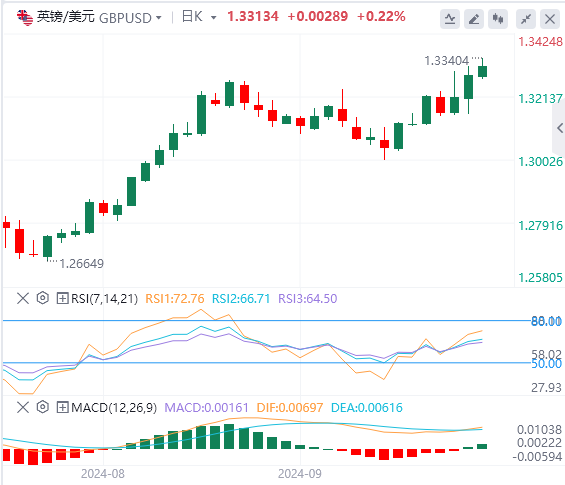Click the latest green candlestick near 1.33404
Image resolution: width=565 pixels, height=485 pixels.
click(x=482, y=71)
